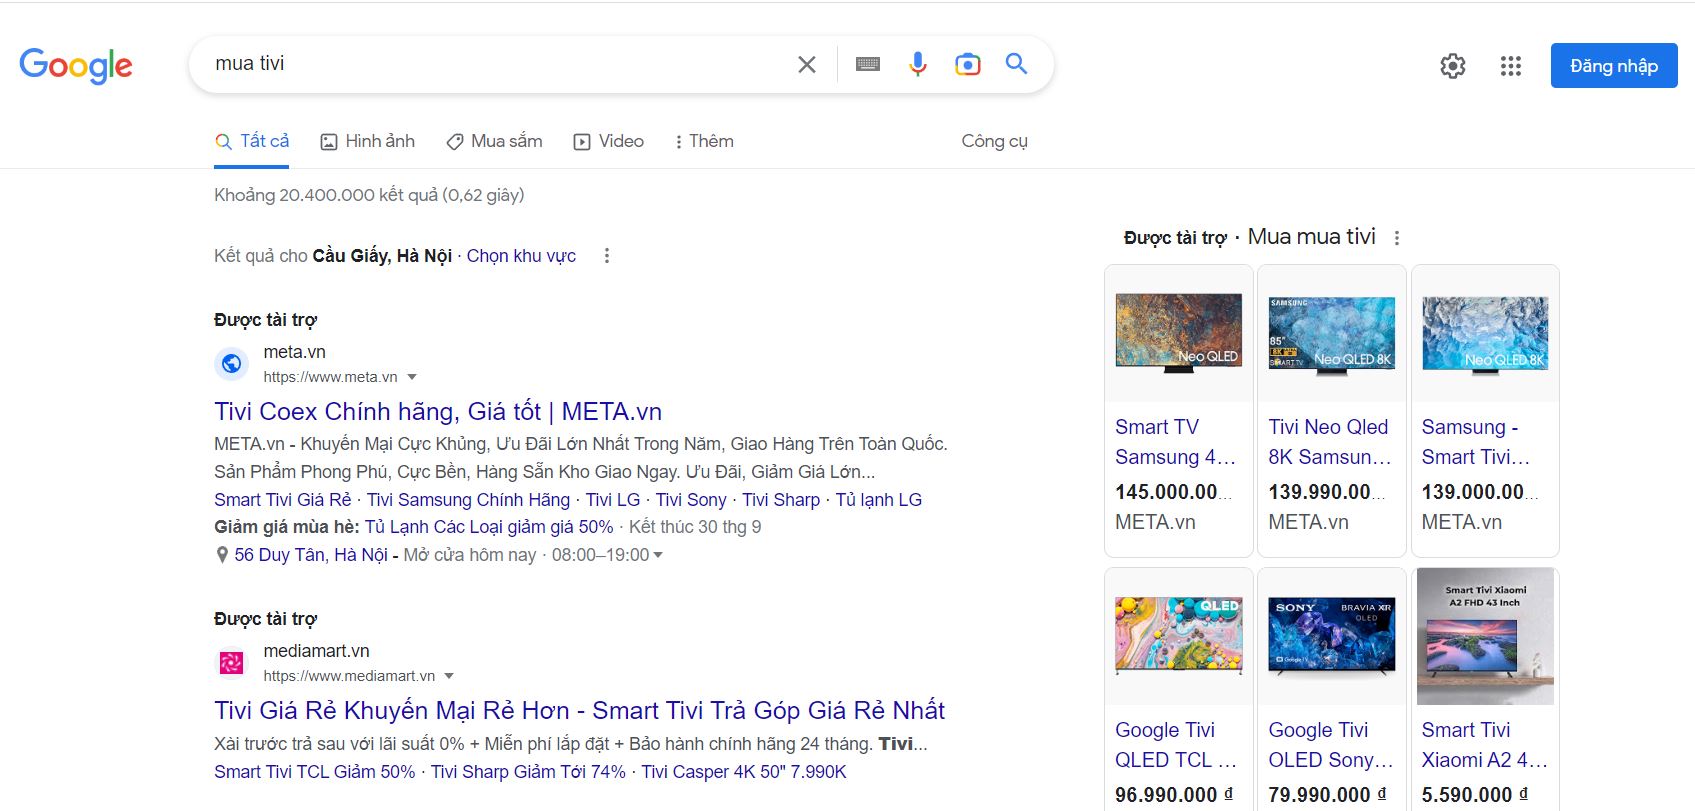Click Tivi Samsung Chính Hãng sitelink
Image resolution: width=1695 pixels, height=811 pixels.
(x=468, y=500)
